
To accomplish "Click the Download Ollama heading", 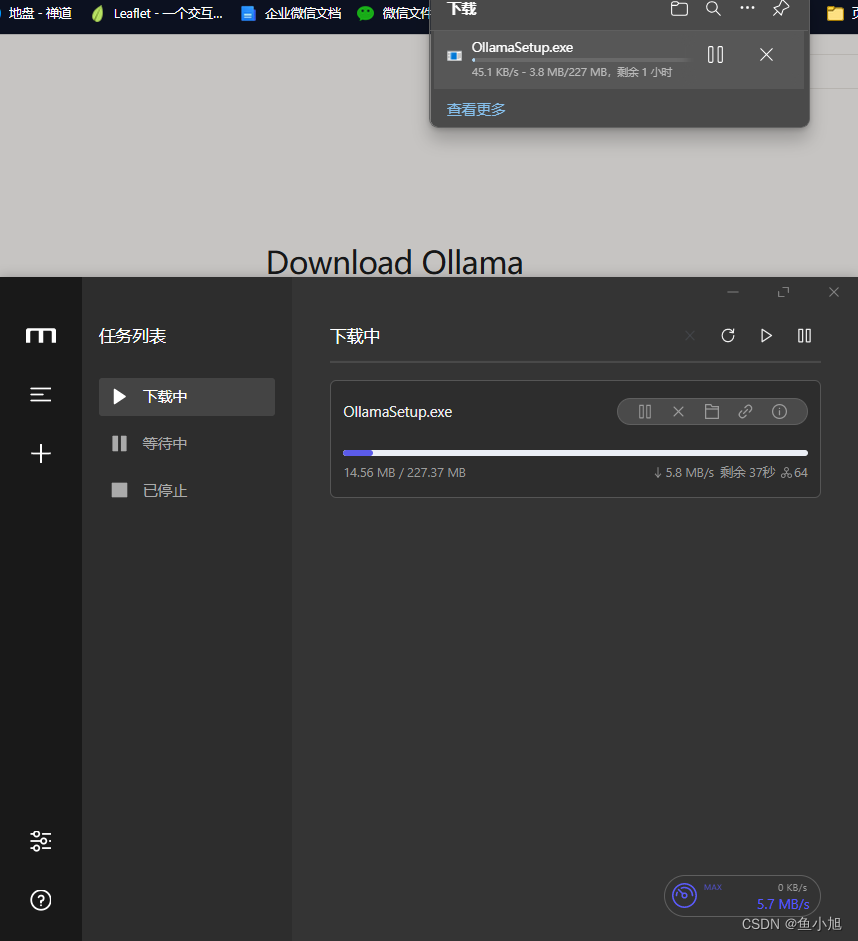I will (394, 262).
